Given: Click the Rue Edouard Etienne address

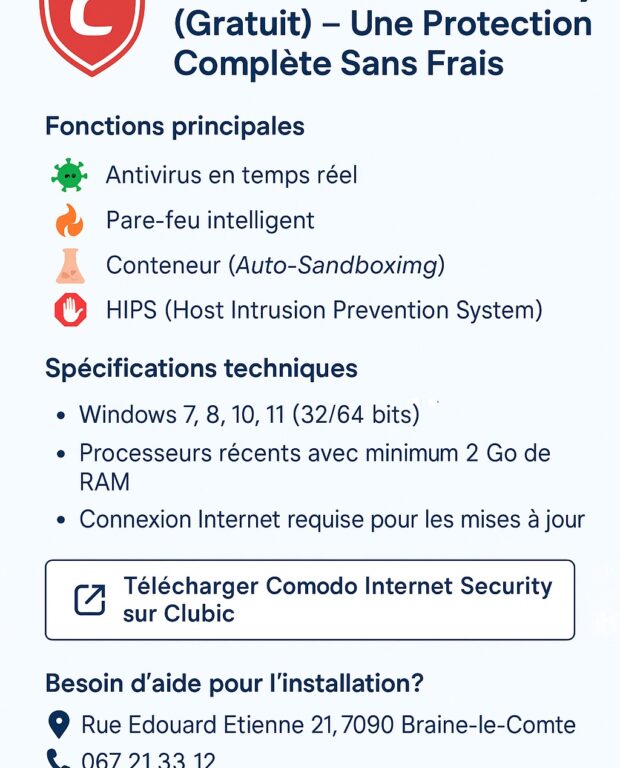Looking at the screenshot, I should (x=328, y=725).
